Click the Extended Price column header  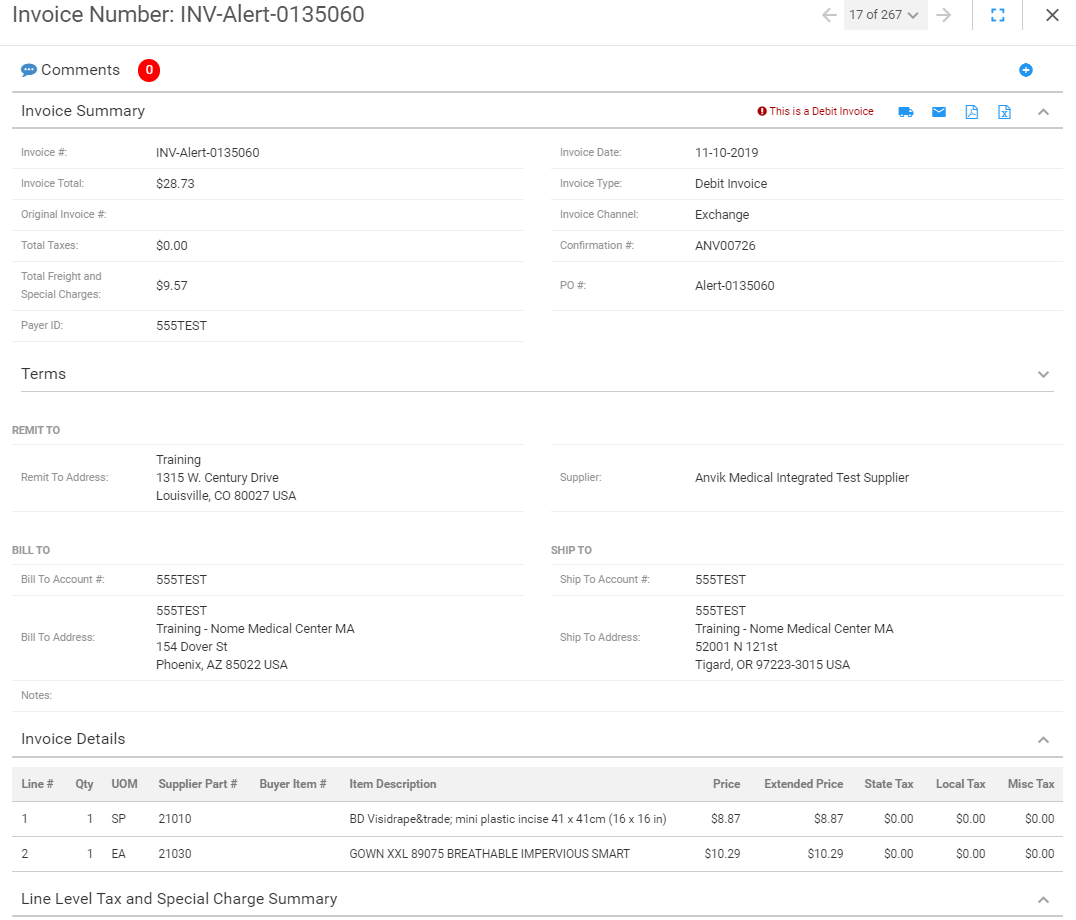(x=803, y=784)
